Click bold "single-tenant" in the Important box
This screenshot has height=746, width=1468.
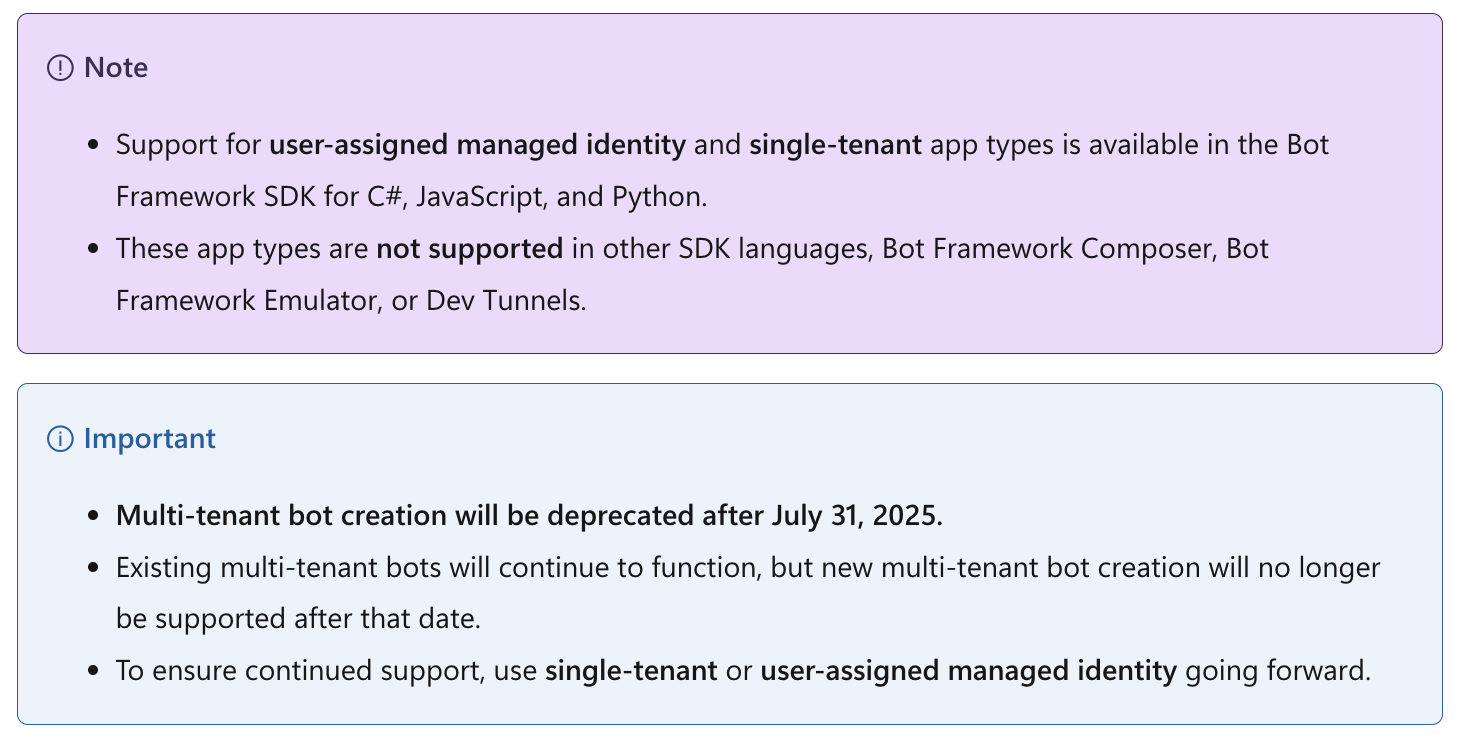point(631,671)
